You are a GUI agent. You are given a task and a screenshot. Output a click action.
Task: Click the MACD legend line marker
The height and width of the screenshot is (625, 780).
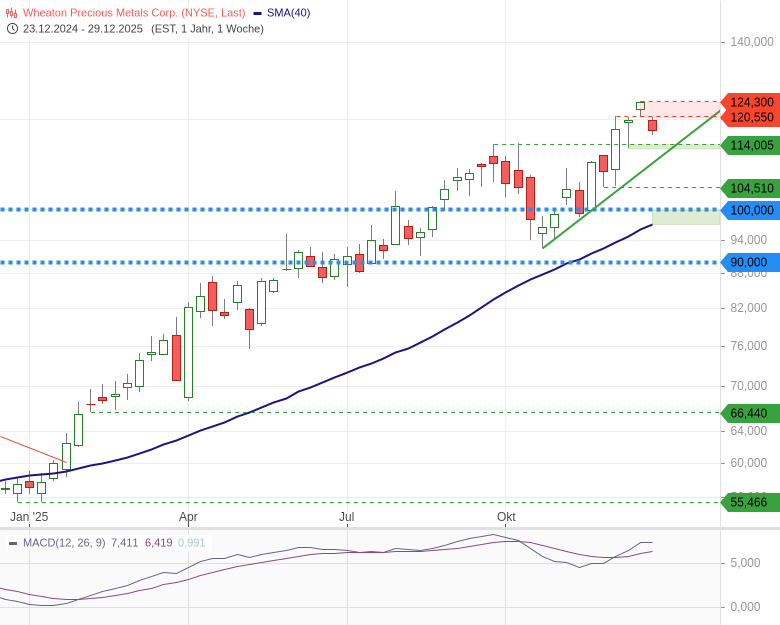coord(13,543)
